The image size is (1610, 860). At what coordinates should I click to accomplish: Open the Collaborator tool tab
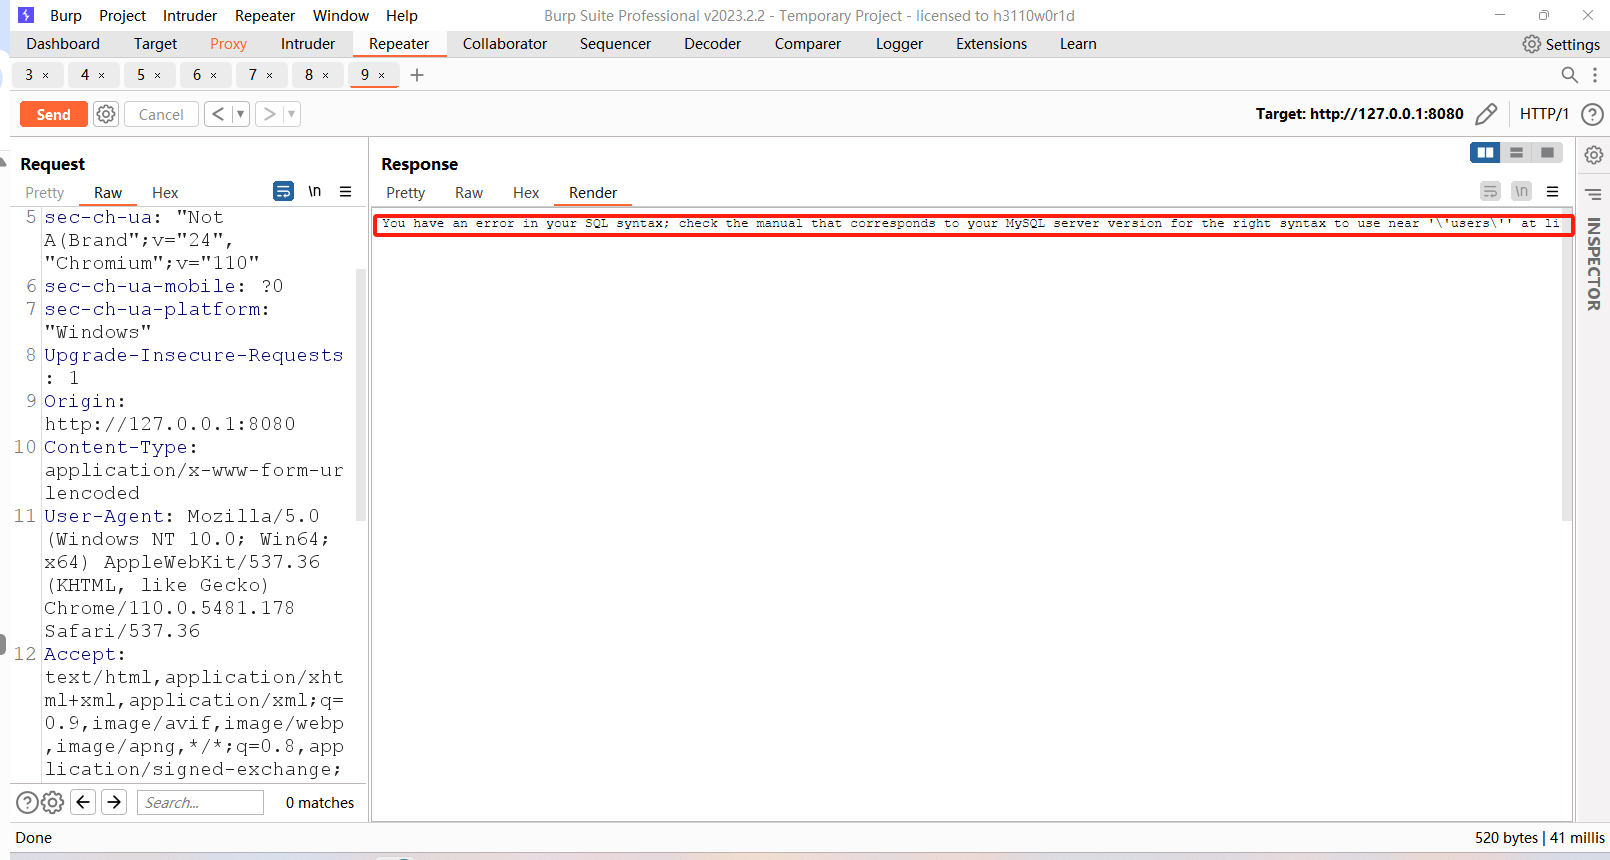coord(505,44)
